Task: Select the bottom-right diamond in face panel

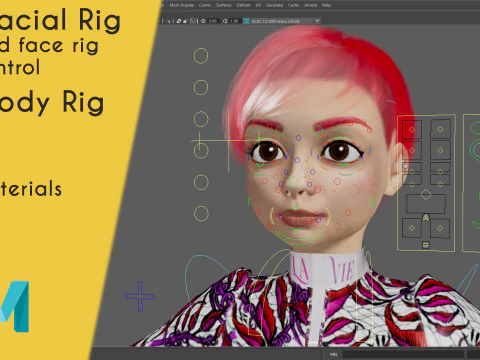Action: [440, 228]
